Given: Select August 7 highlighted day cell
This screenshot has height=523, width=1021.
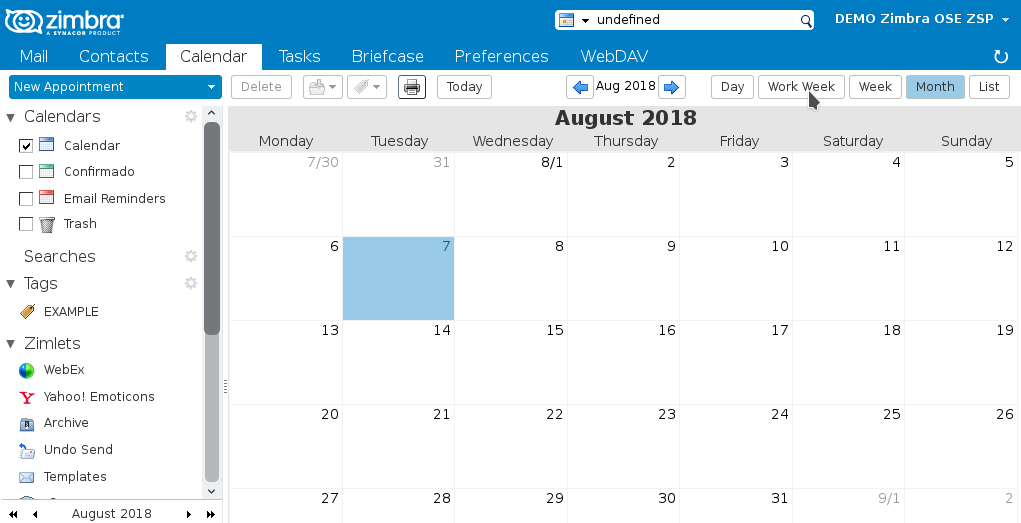Looking at the screenshot, I should [x=399, y=279].
